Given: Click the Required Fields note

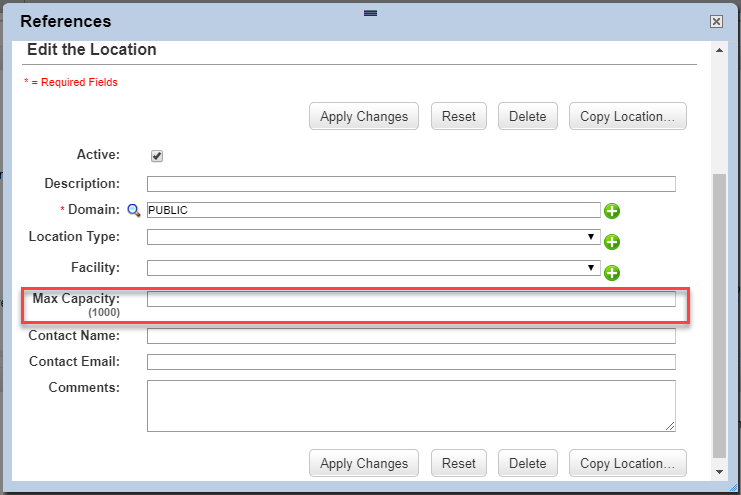Looking at the screenshot, I should [71, 82].
